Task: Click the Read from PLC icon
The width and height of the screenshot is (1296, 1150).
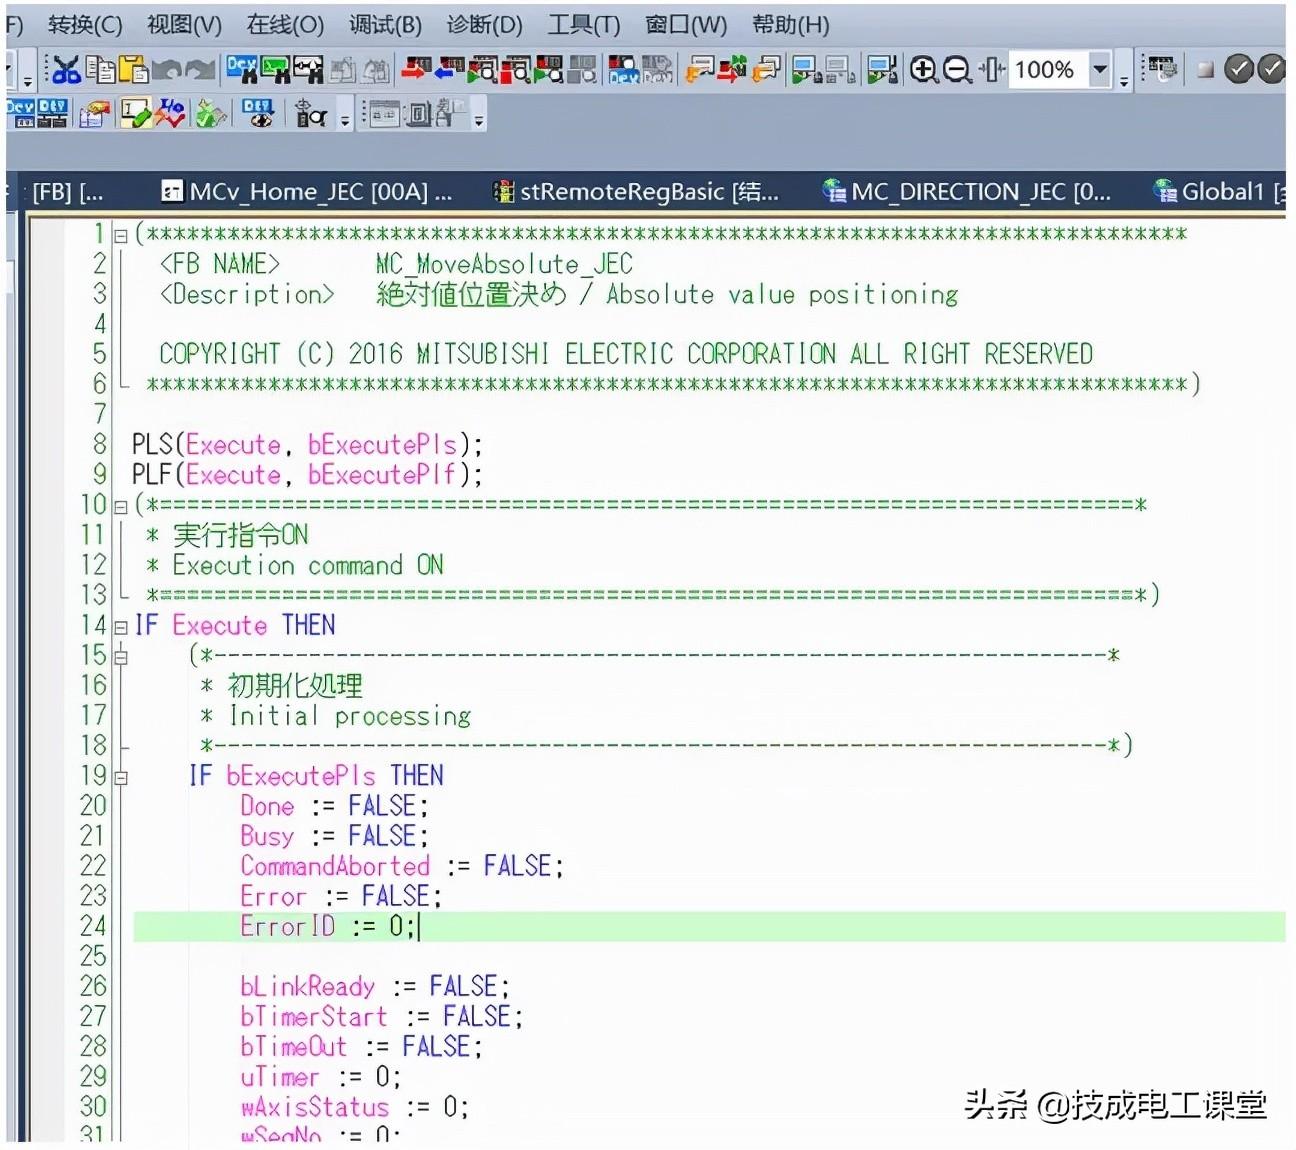Action: [449, 69]
